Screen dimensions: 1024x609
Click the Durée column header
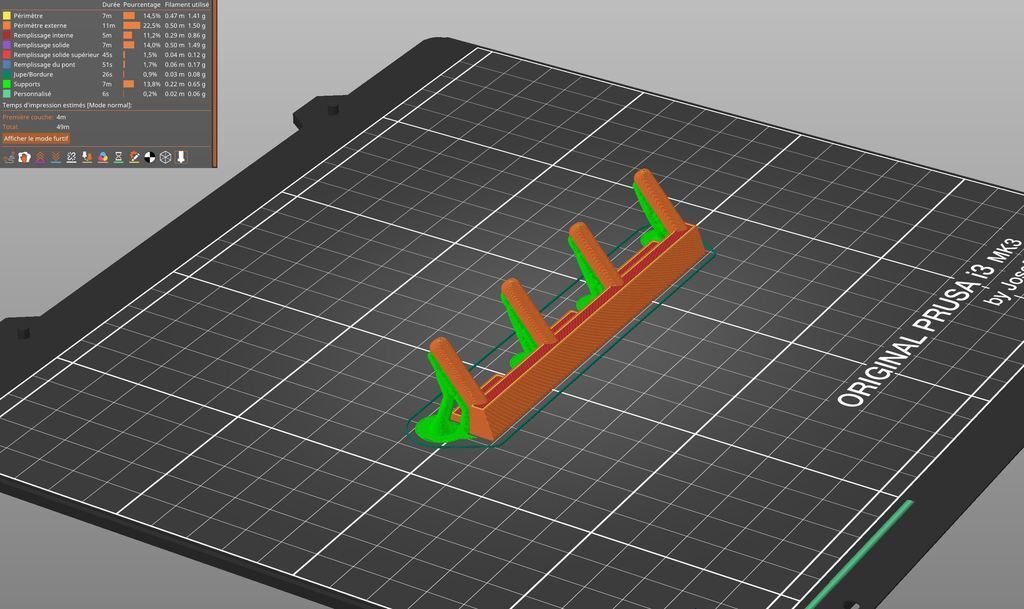[x=111, y=5]
